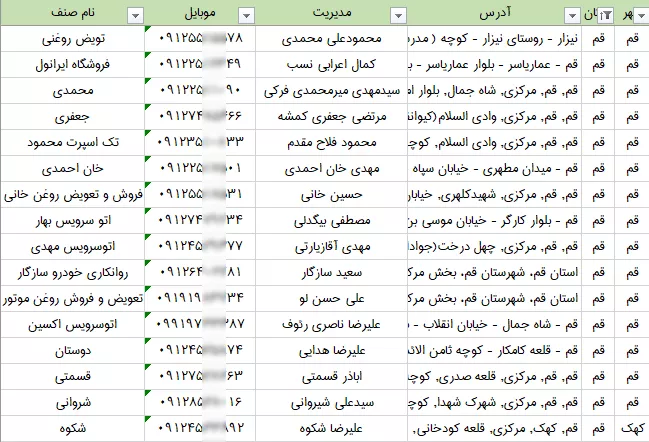
Task: Select cell روانکاری خودرو سازگار
Action: 72,273
